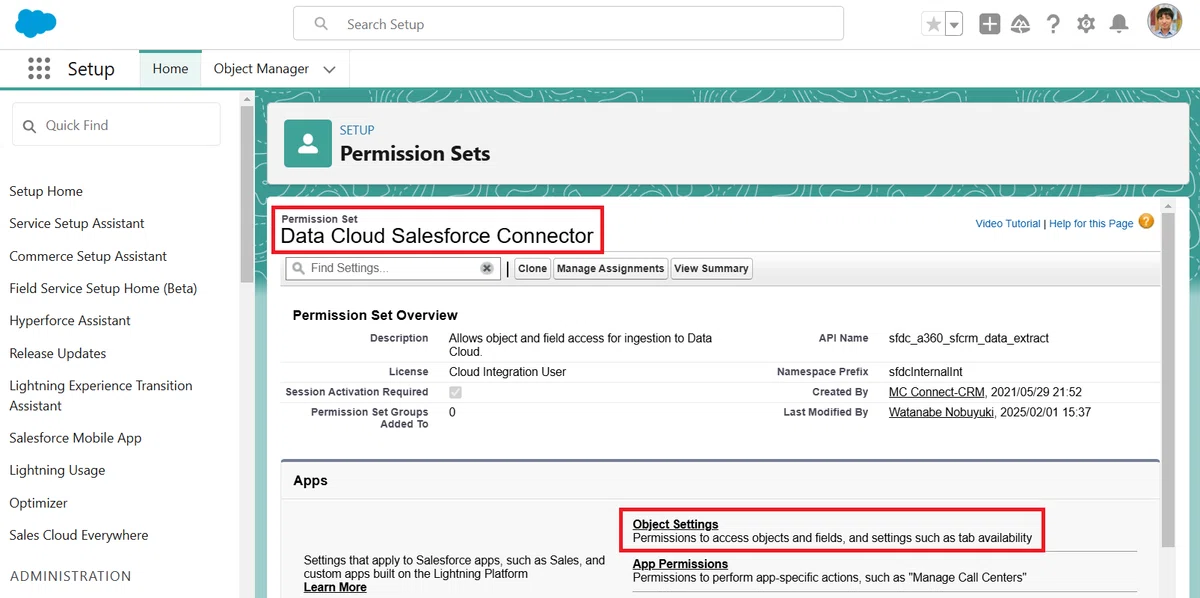Click API name sfdc_a360_sfcrm_data_extract
1200x598 pixels.
click(969, 339)
